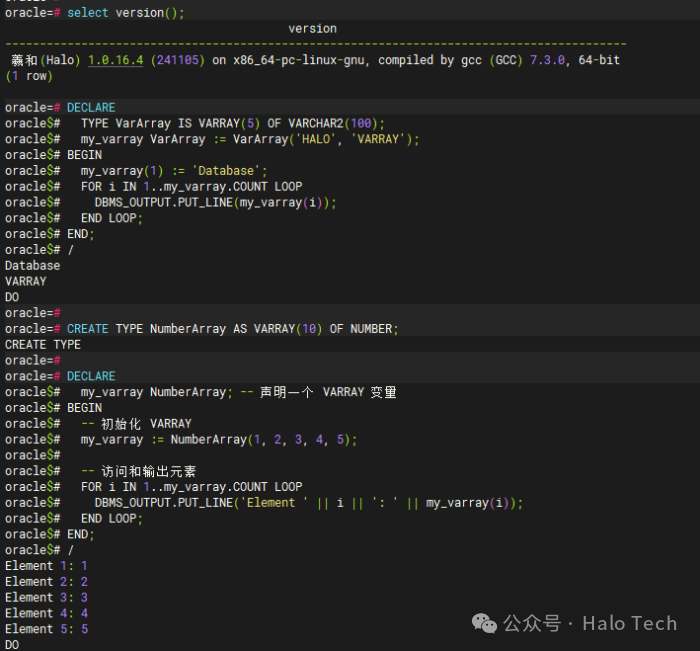
Task: Click the 'CREATE TYPE' result line
Action: click(x=43, y=345)
